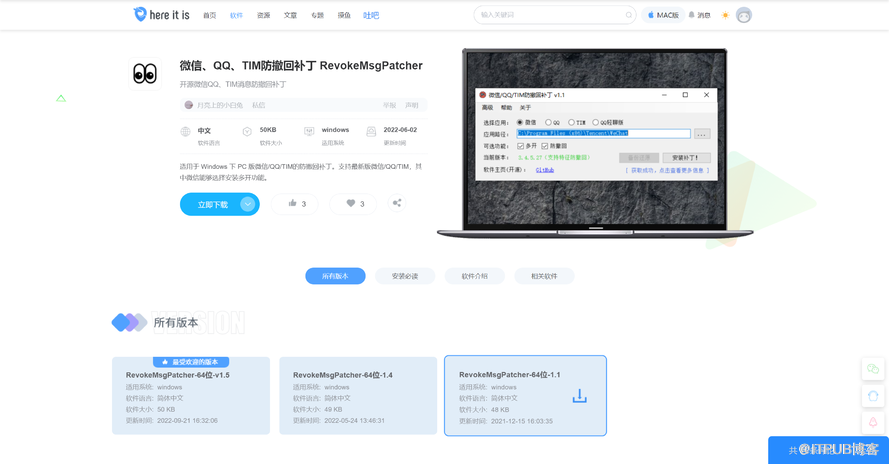Click the calendar update-time icon
Screen dimensions: 889x464
[x=371, y=132]
